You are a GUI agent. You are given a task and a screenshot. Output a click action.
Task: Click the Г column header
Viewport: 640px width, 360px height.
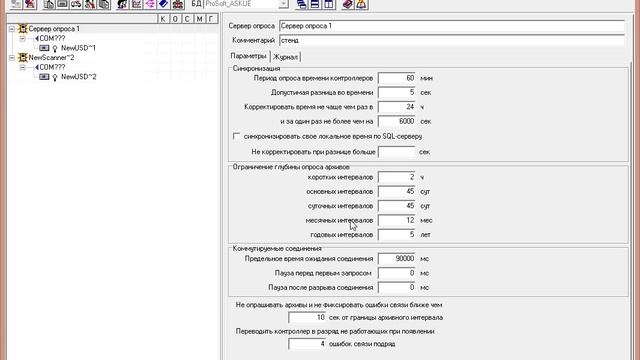(211, 19)
